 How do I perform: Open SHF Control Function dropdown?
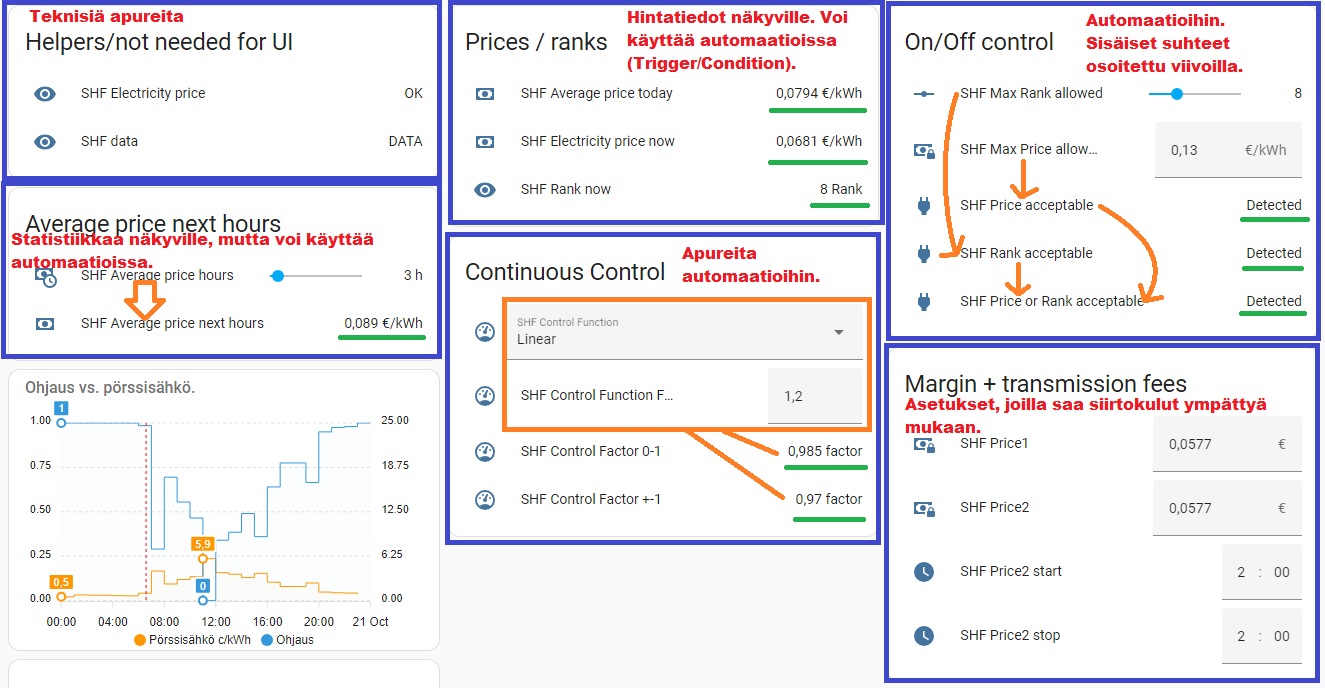[x=680, y=332]
